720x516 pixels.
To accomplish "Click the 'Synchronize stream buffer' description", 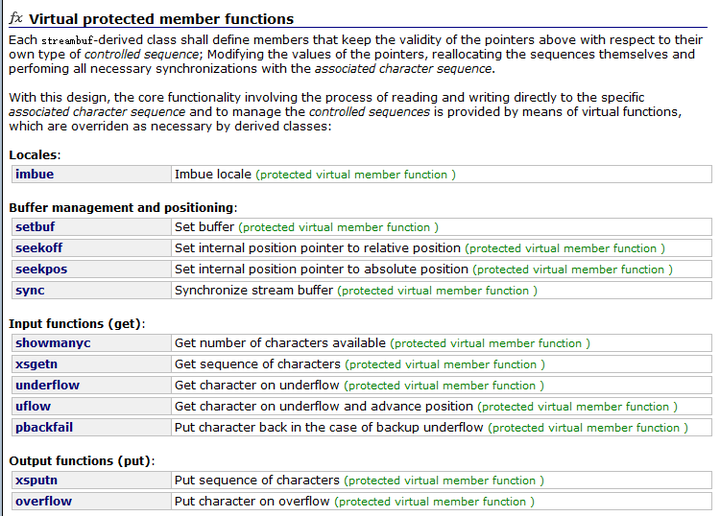I will click(x=254, y=290).
